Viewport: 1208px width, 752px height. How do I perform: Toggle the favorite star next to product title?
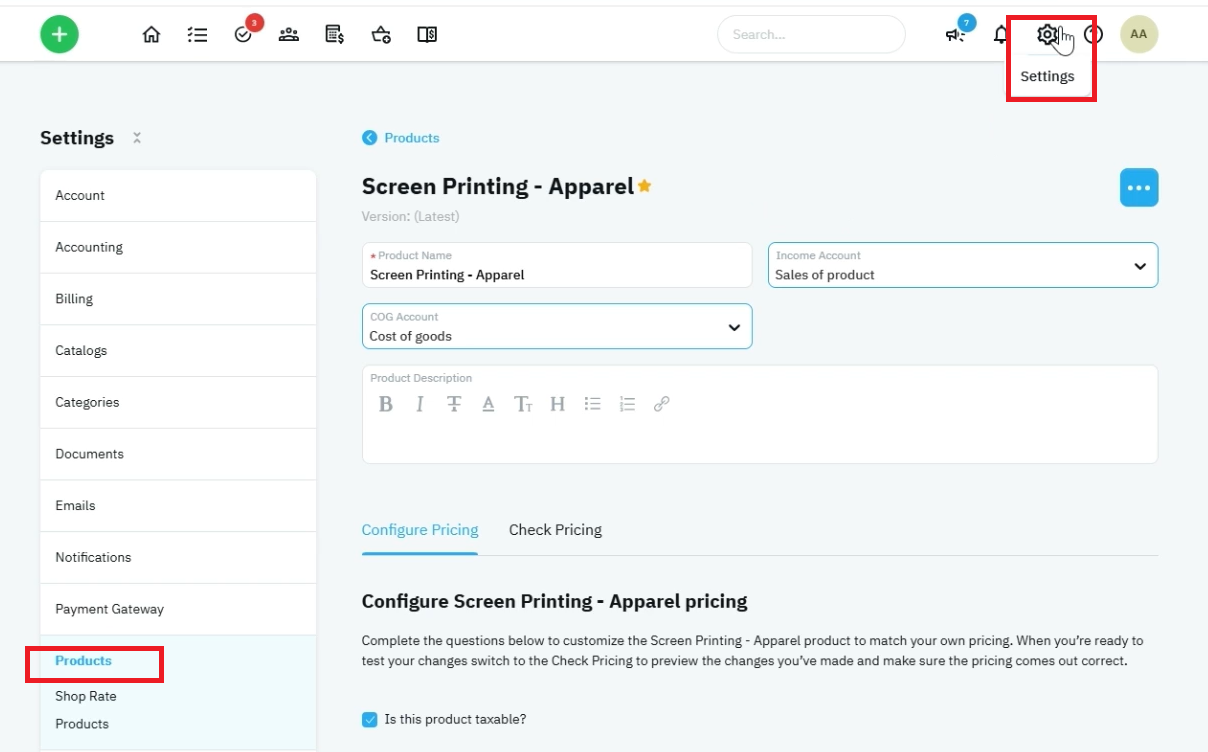click(645, 185)
